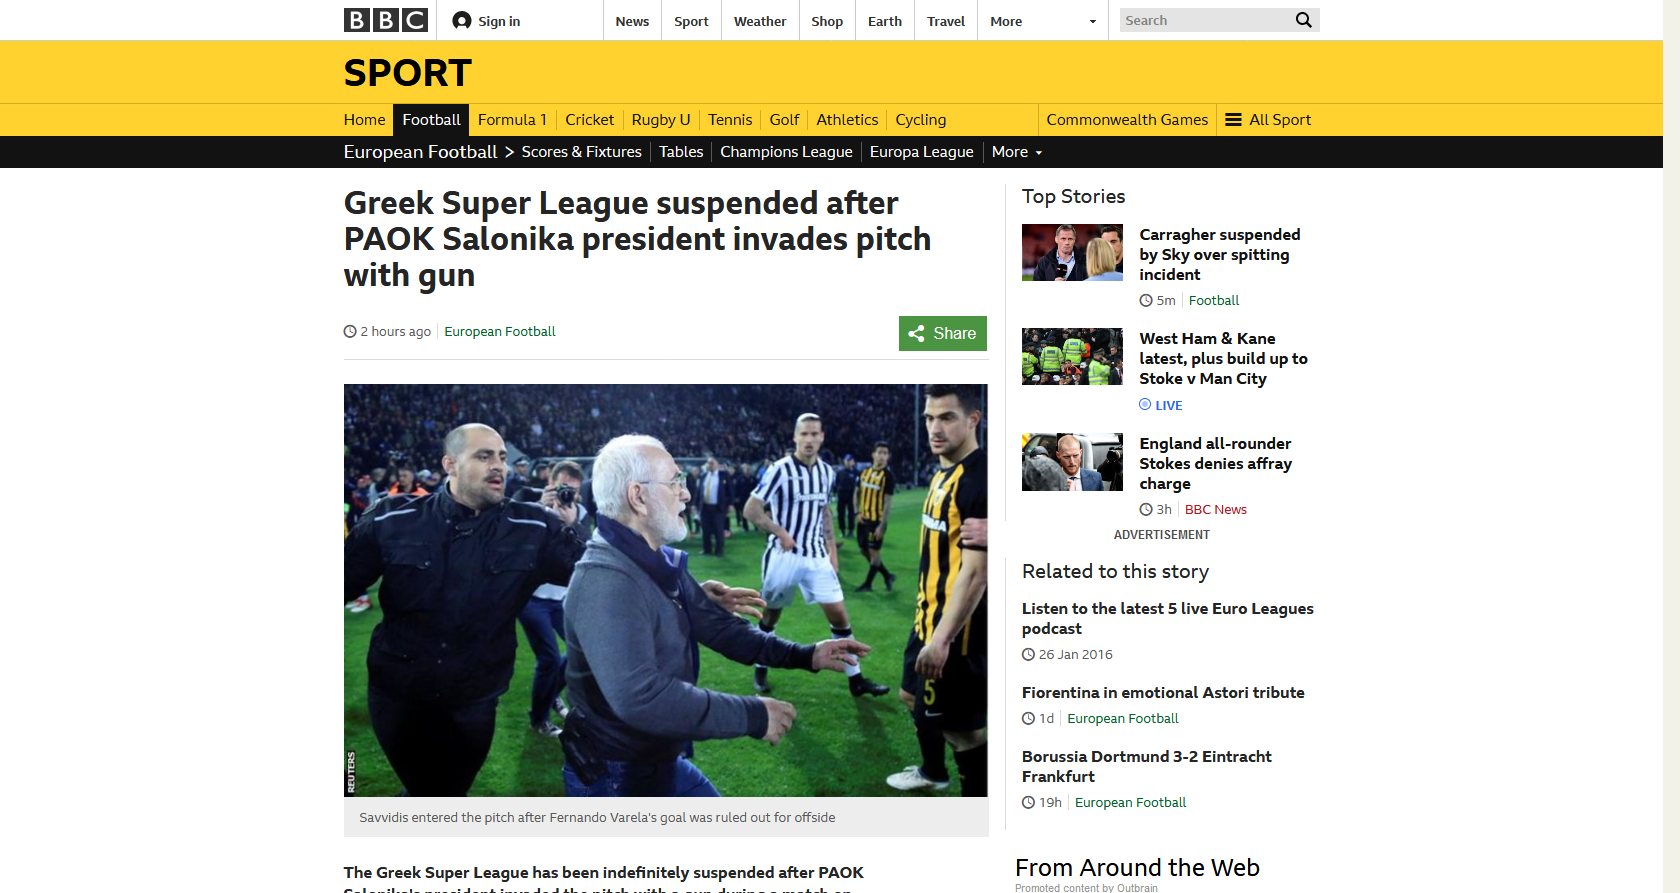Click the main article pitch invasion photo
1680x893 pixels.
[666, 590]
